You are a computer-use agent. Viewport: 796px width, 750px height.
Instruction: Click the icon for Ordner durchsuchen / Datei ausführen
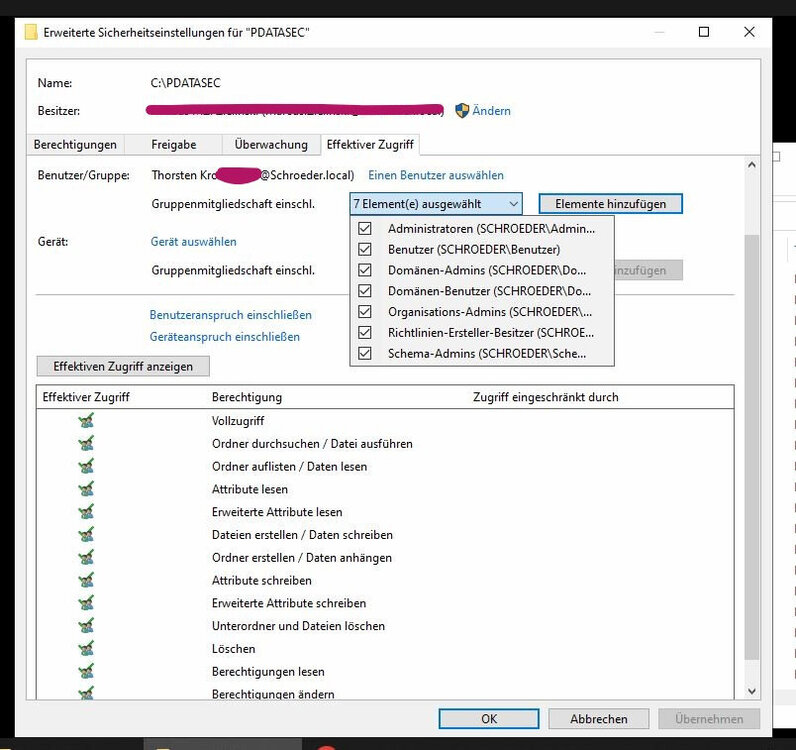pos(86,443)
